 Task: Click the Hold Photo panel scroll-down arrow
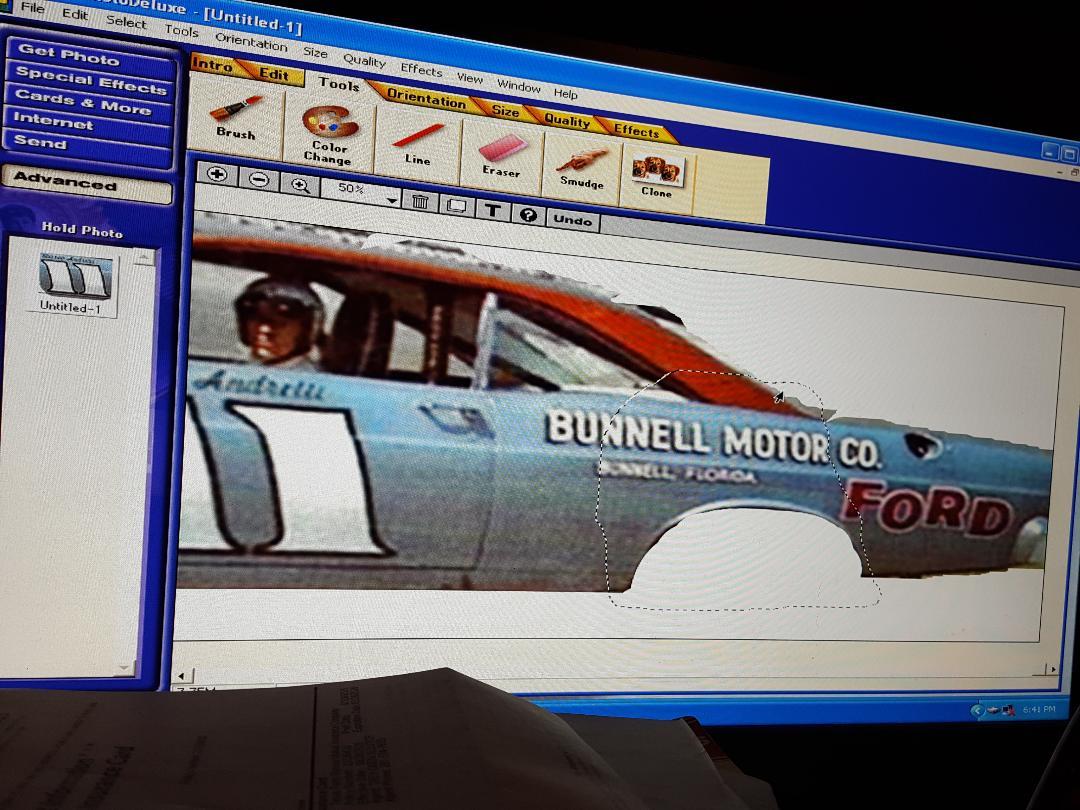coord(126,667)
